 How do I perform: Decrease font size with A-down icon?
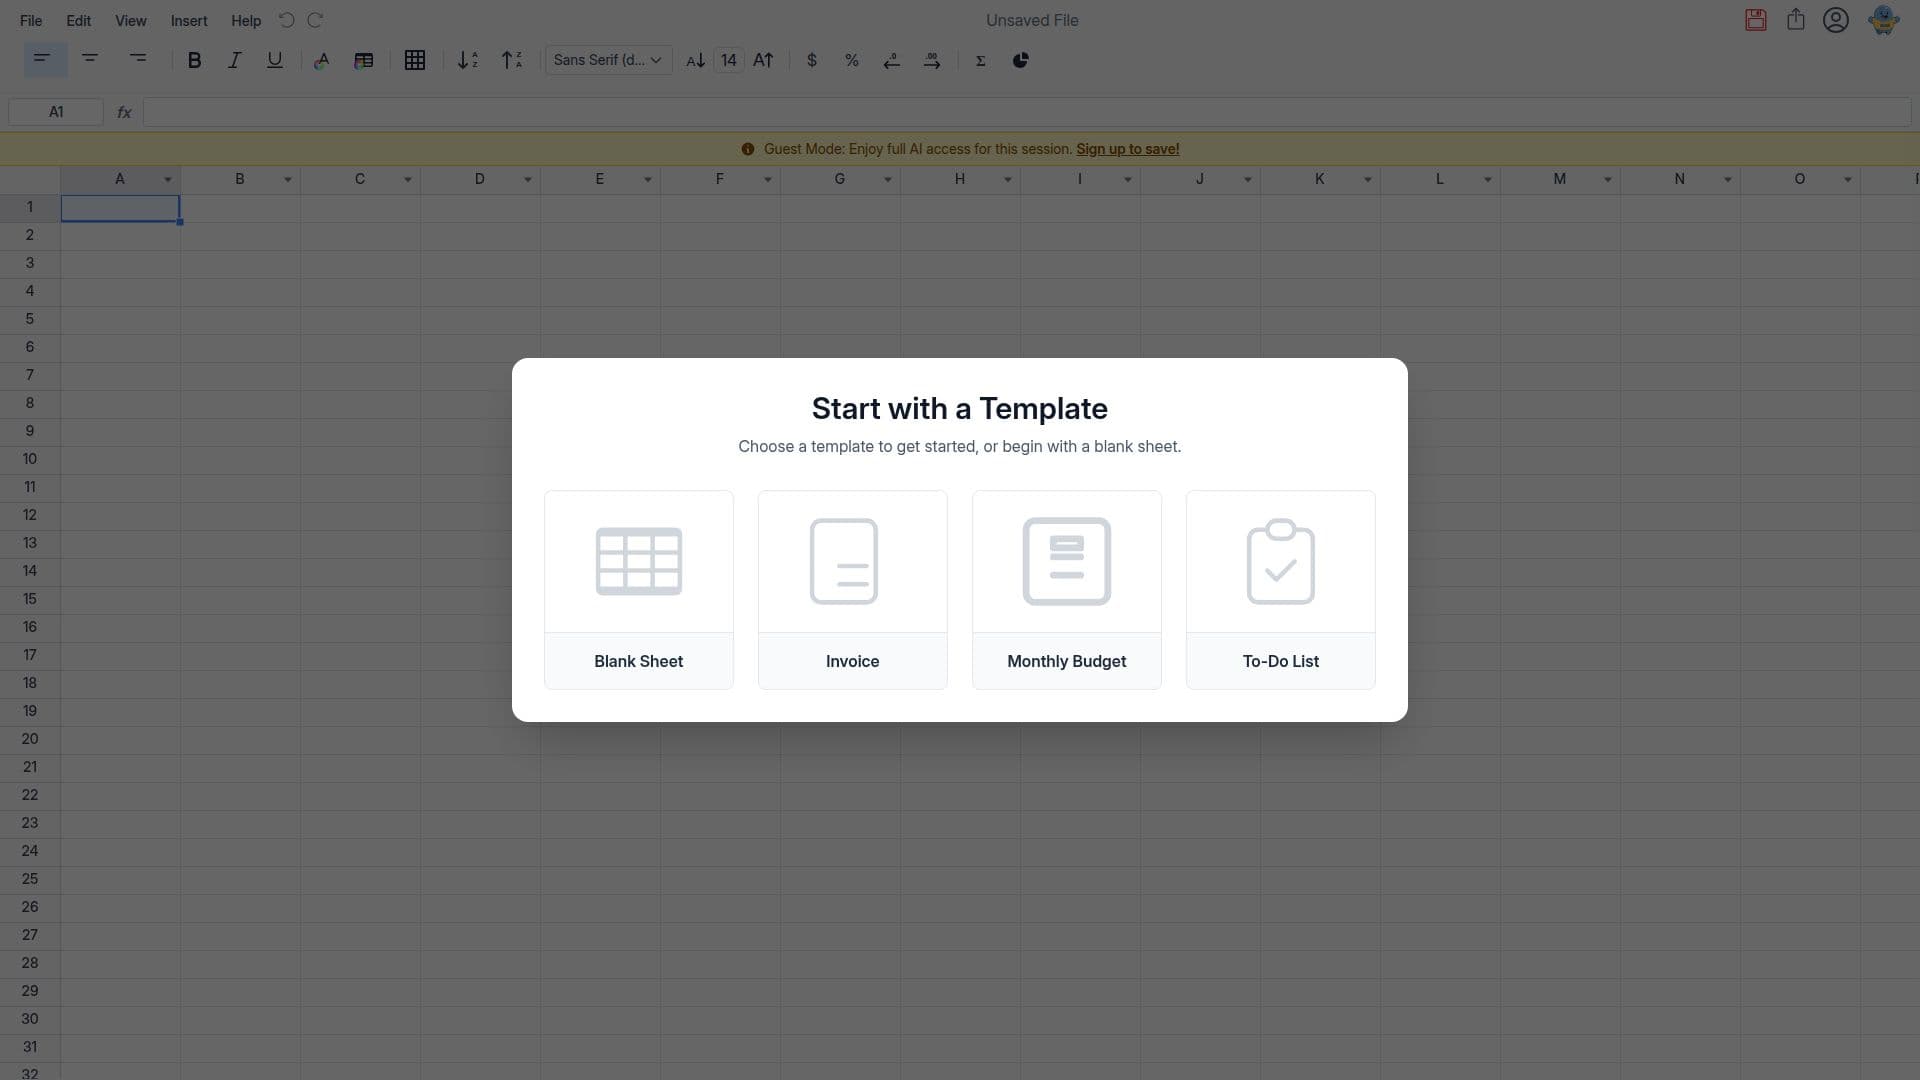tap(695, 60)
